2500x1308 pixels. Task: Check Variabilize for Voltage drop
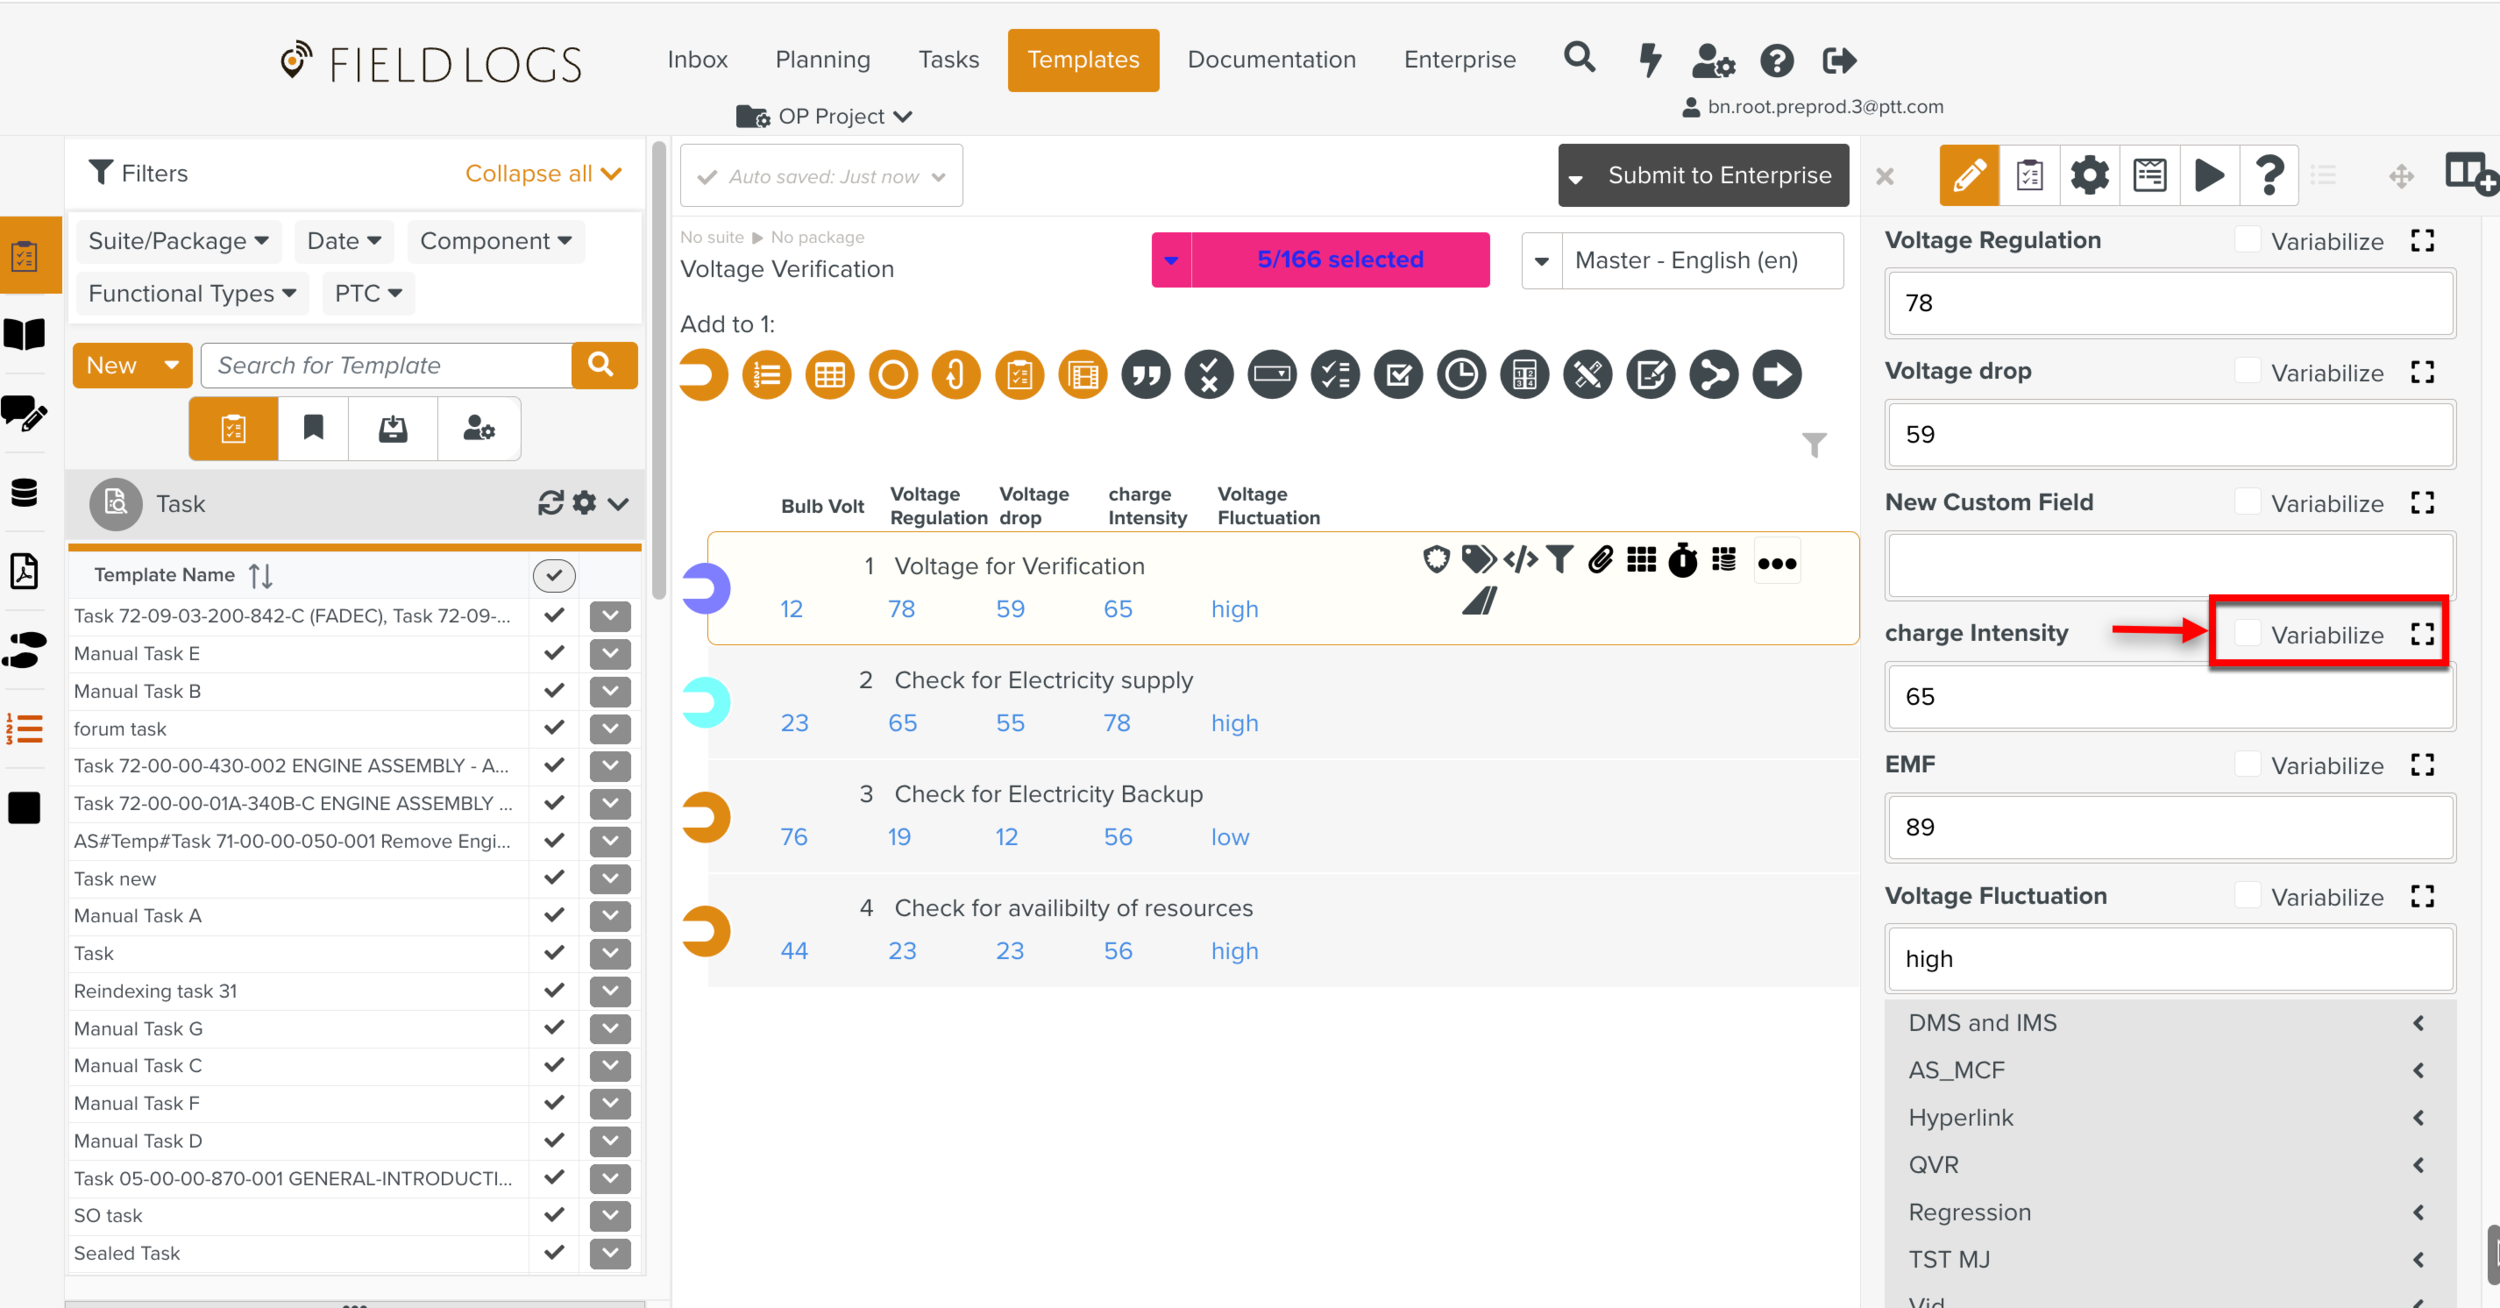[x=2247, y=372]
